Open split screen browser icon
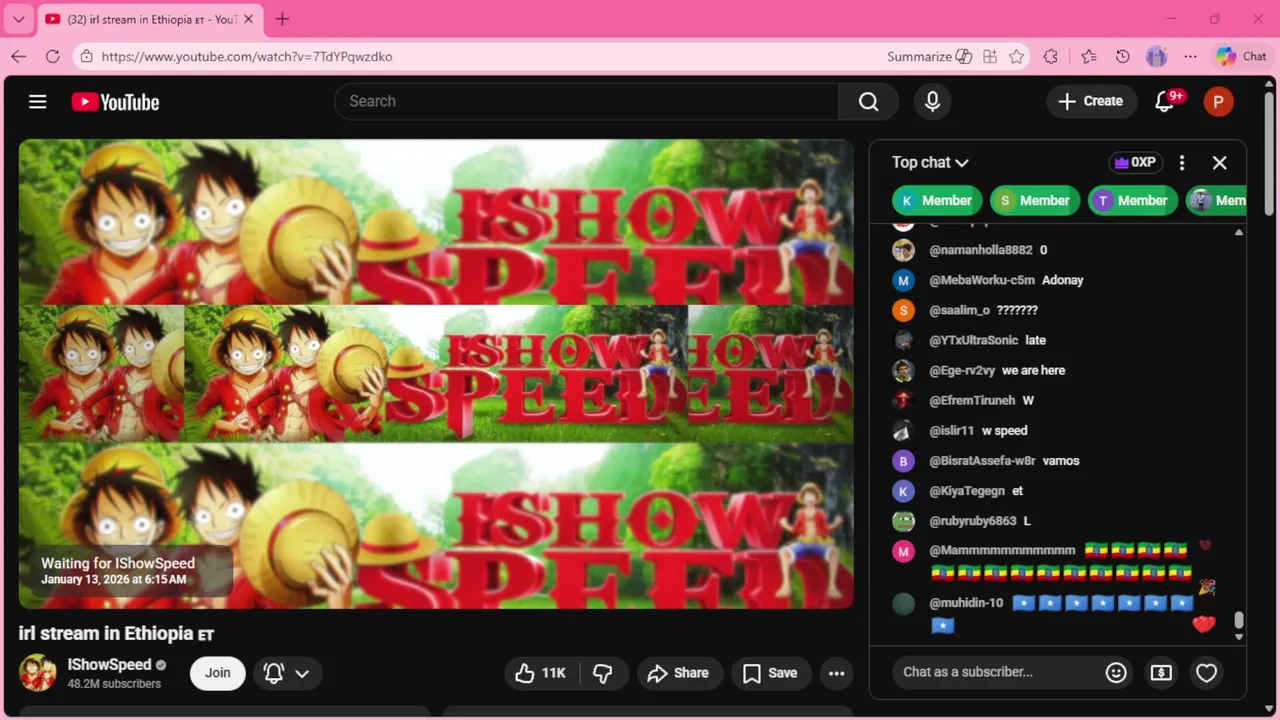 point(990,57)
